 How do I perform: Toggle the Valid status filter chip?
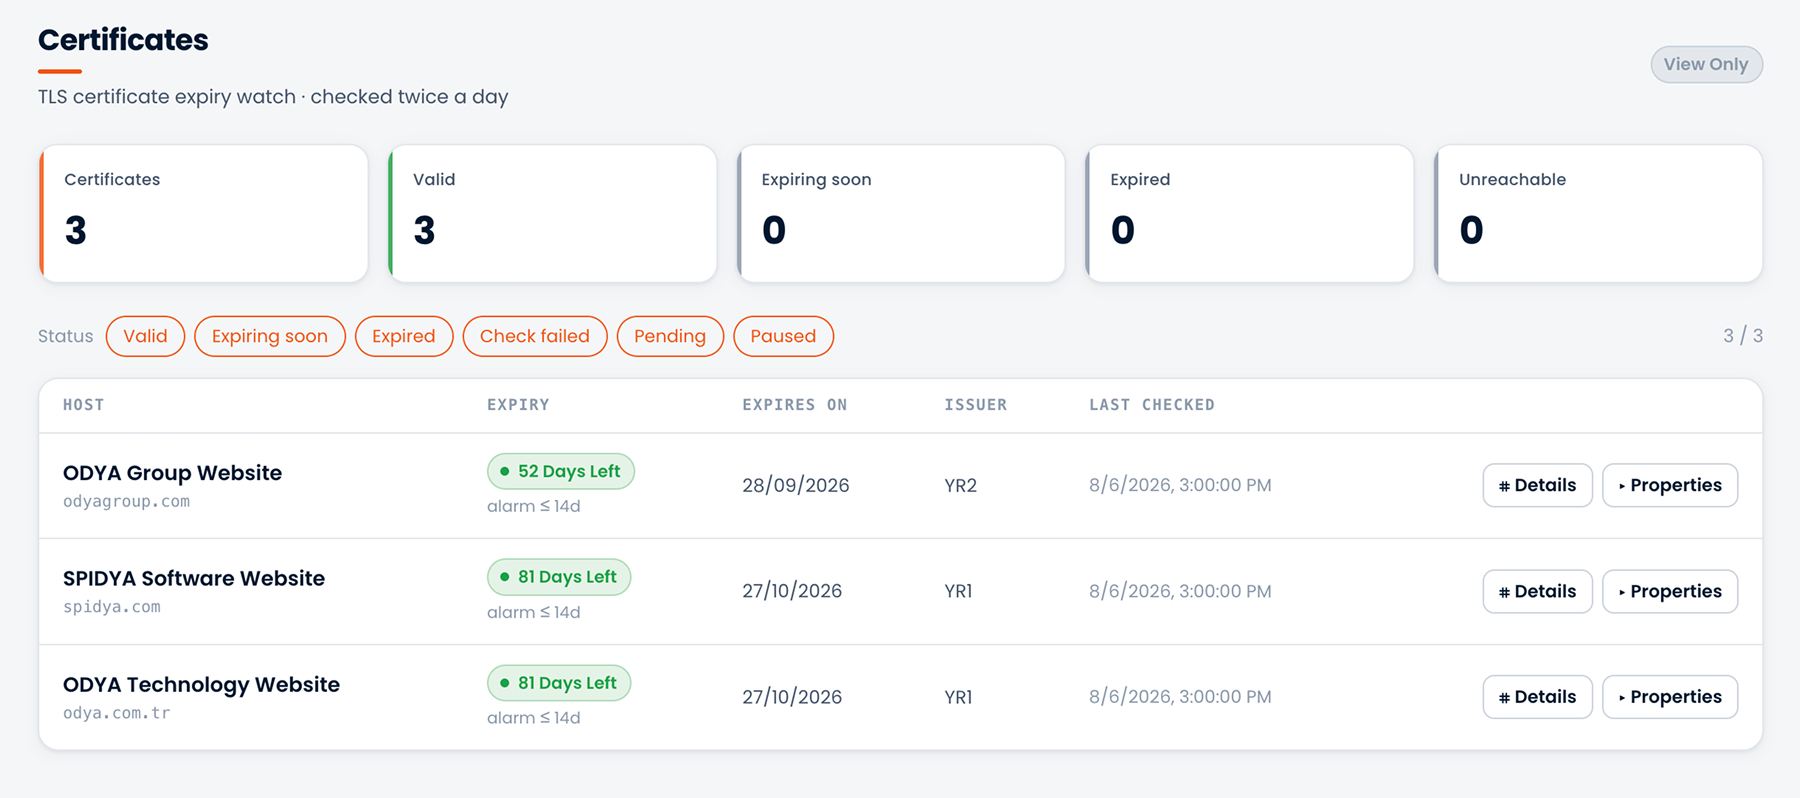145,336
